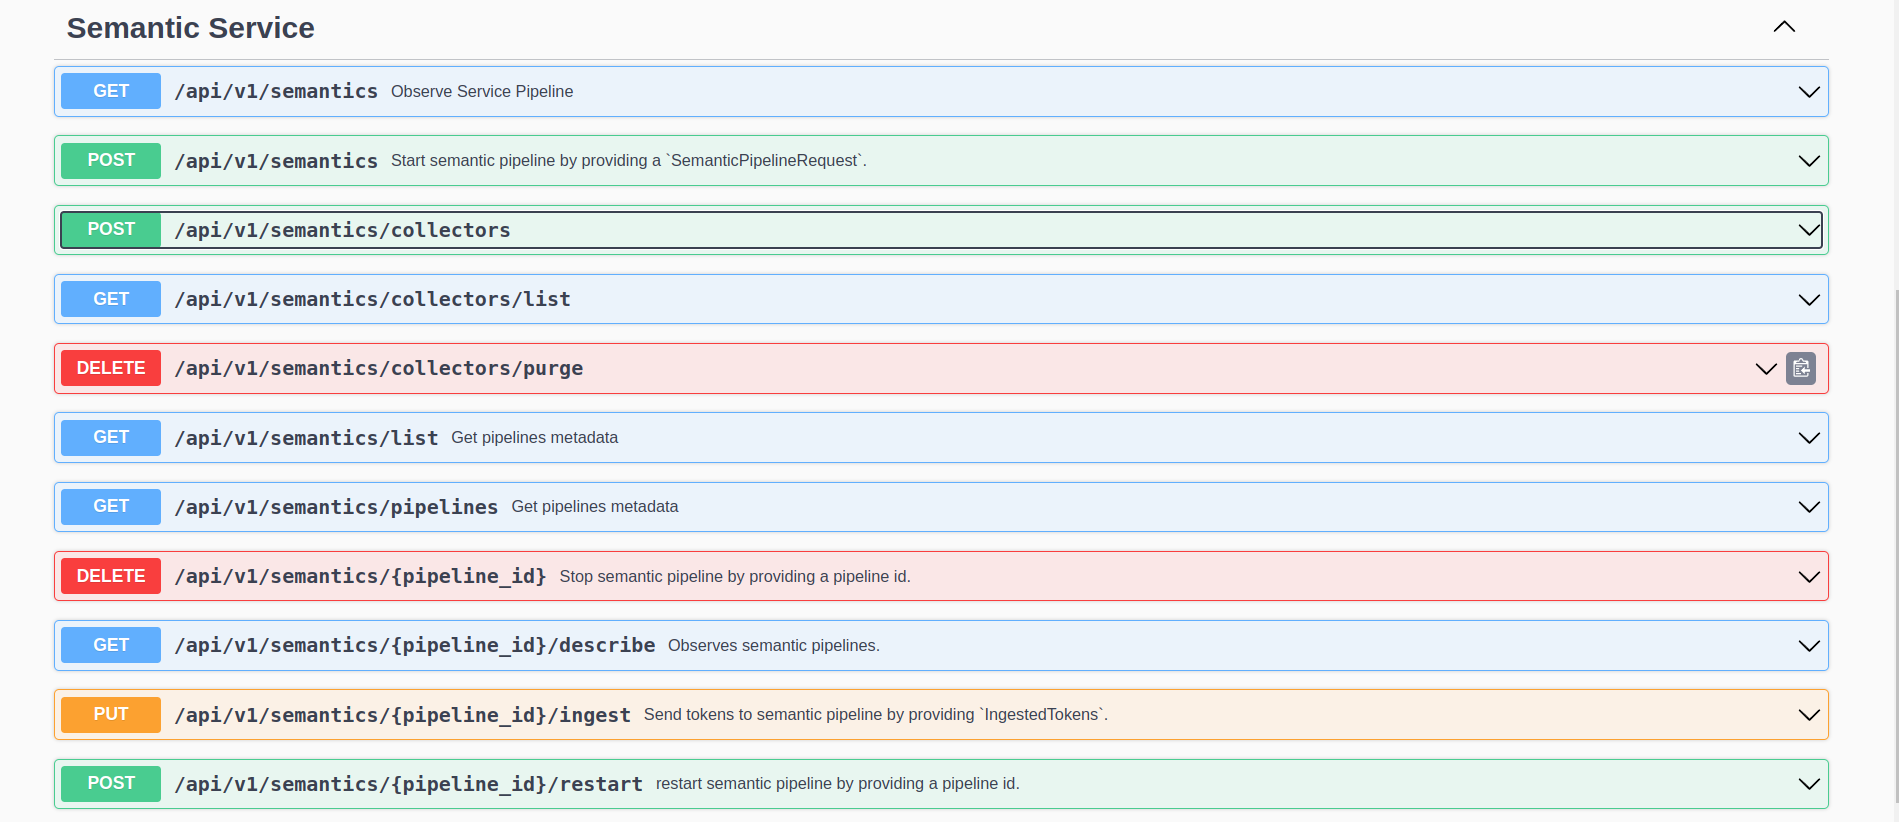The image size is (1899, 822).
Task: Click path /api/v1/semantics/{pipeline_id}/restart
Action: tap(408, 784)
